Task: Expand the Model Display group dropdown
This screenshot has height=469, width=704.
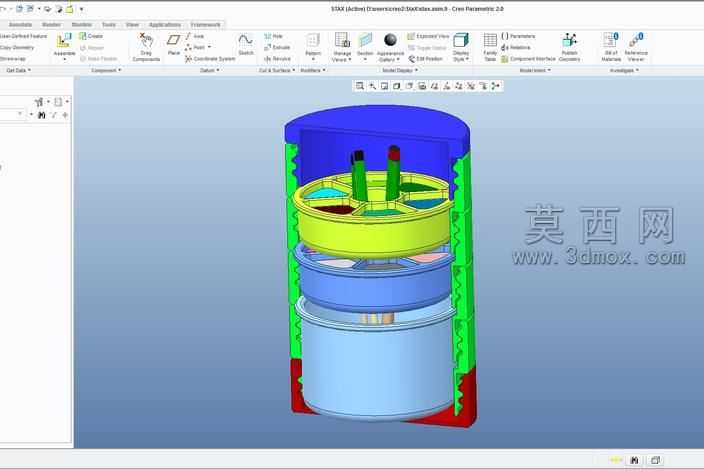Action: click(x=400, y=70)
